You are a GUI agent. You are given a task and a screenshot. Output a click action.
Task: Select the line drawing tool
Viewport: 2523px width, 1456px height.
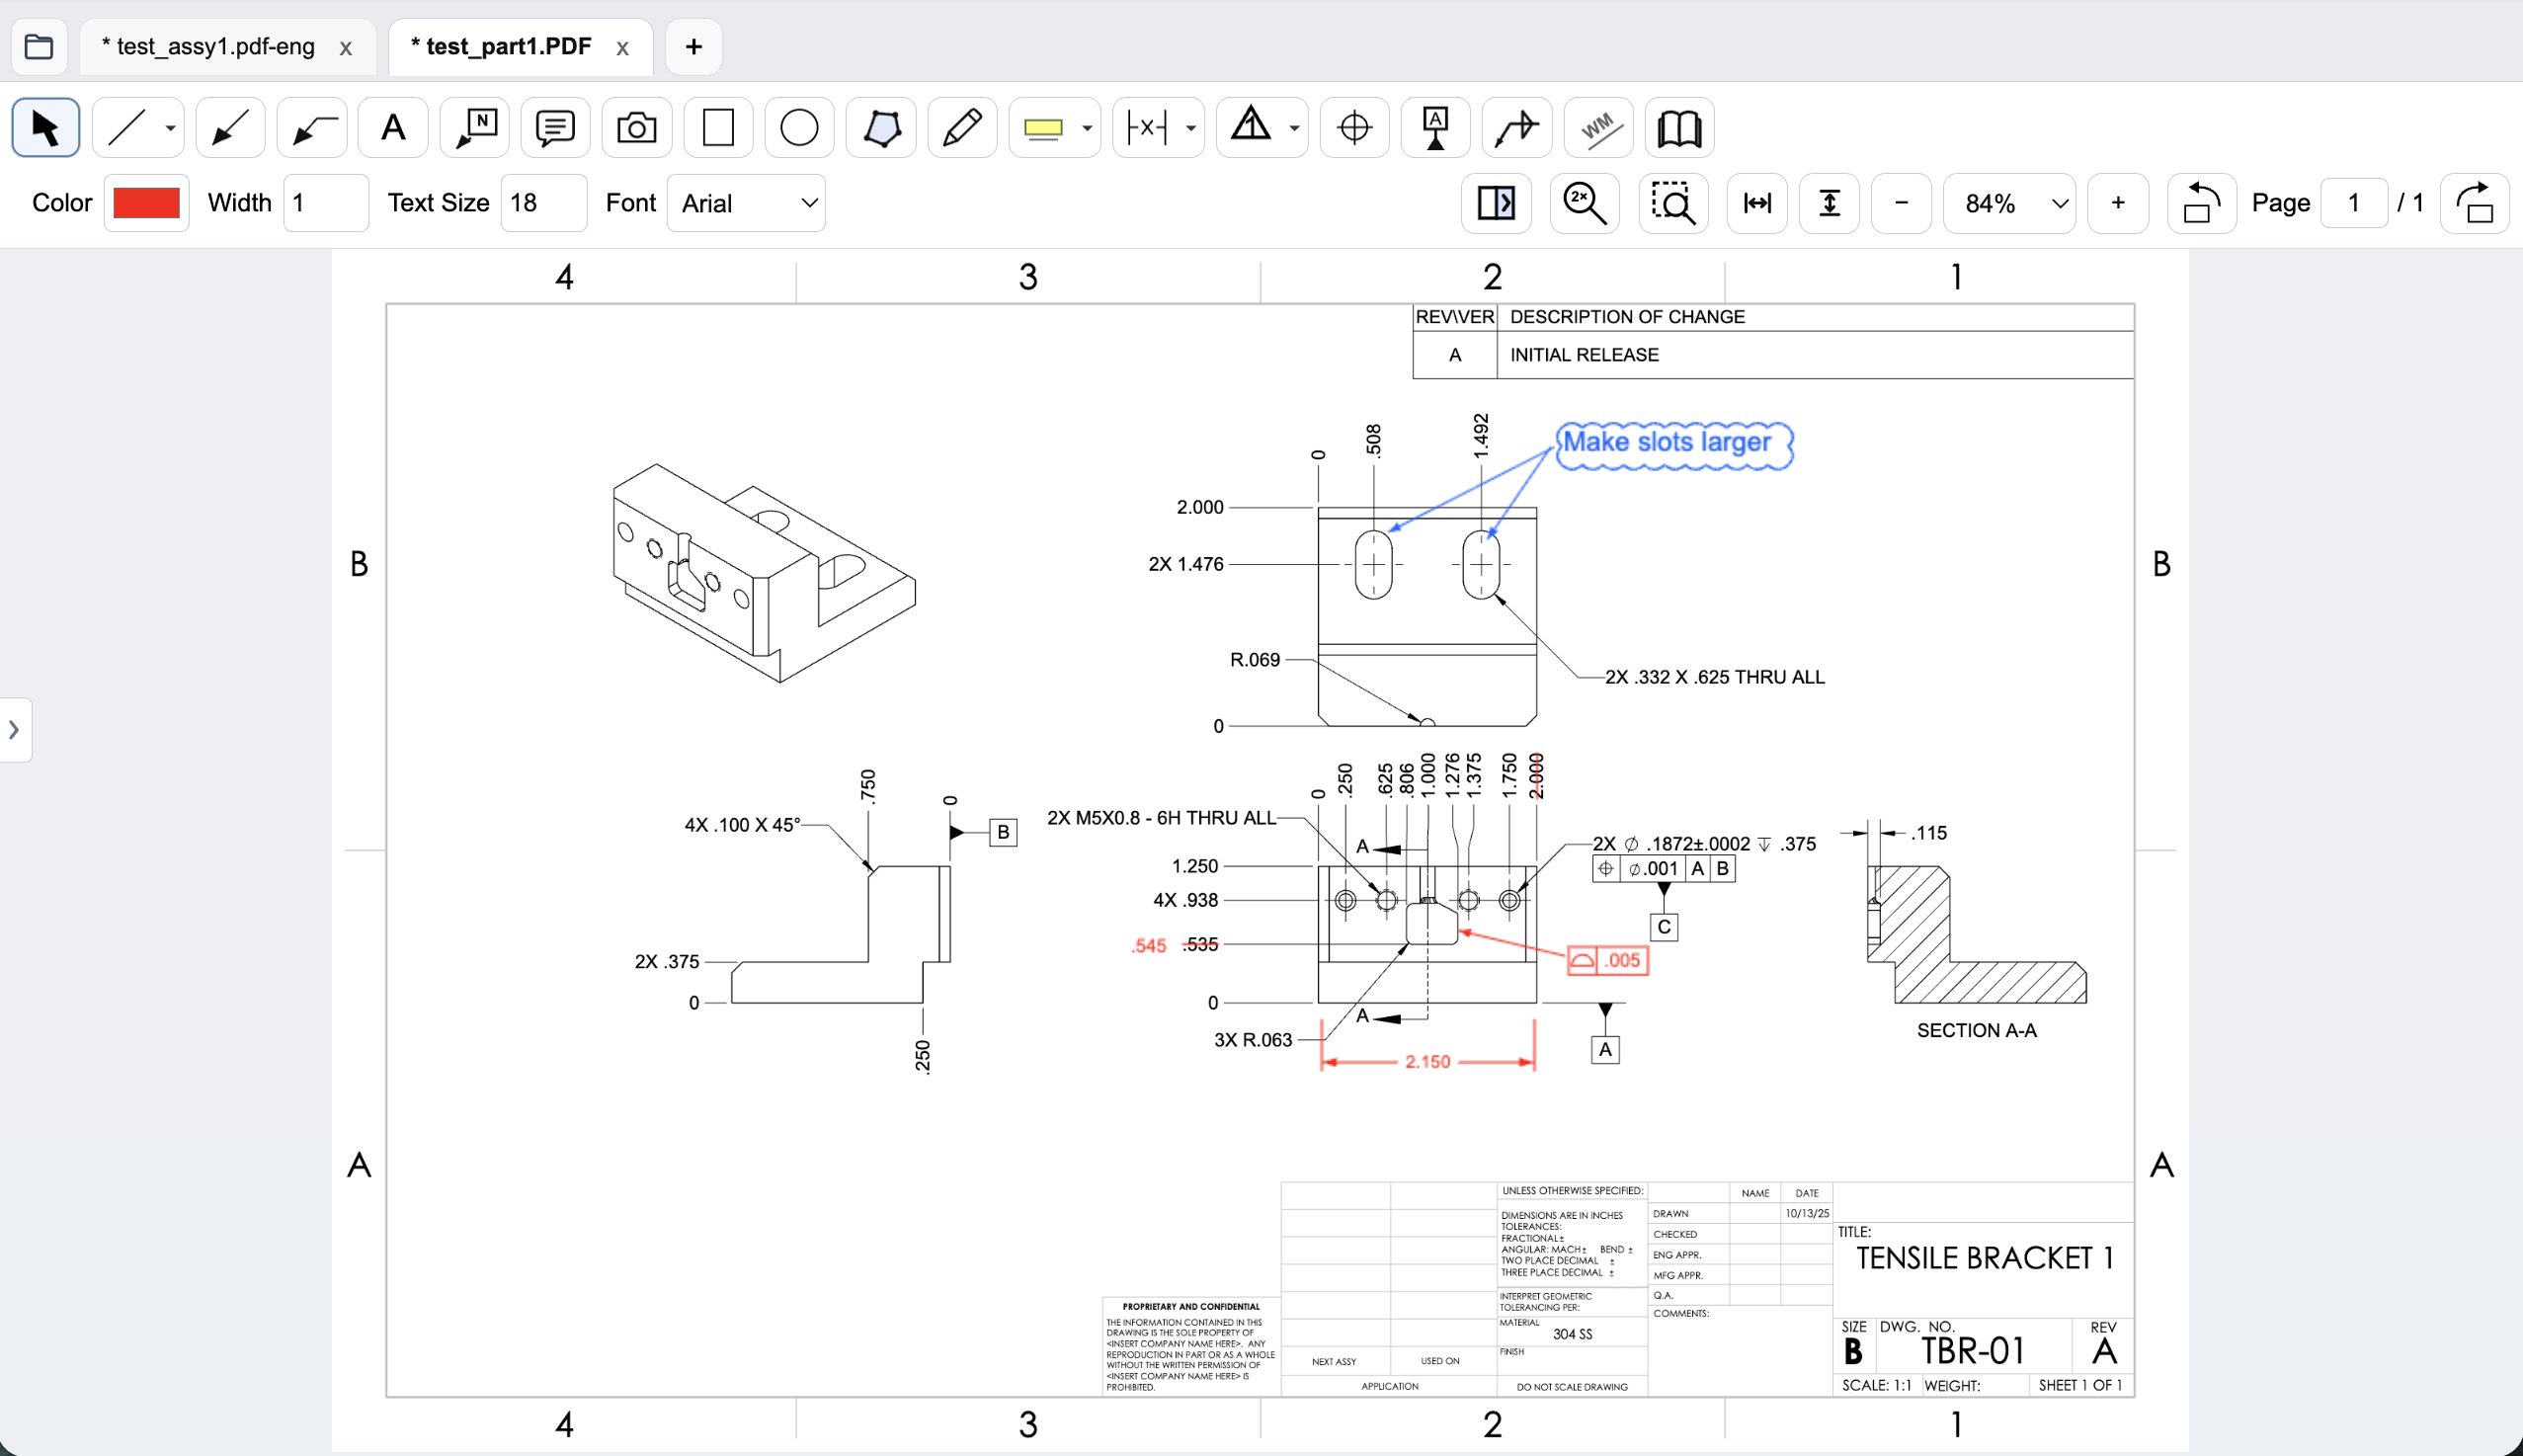127,127
